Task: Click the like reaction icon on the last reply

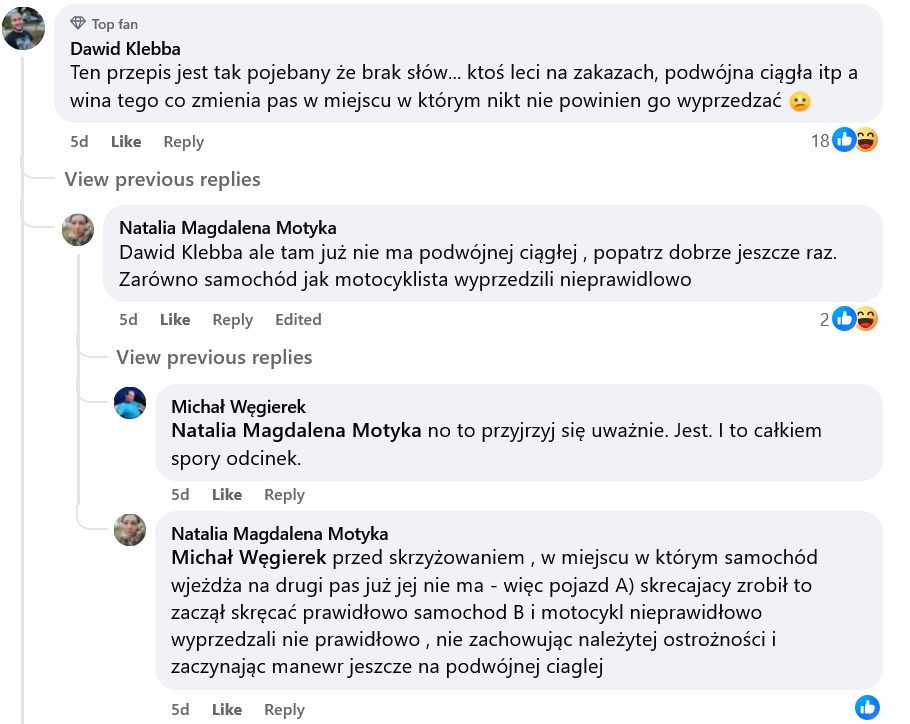Action: point(867,708)
